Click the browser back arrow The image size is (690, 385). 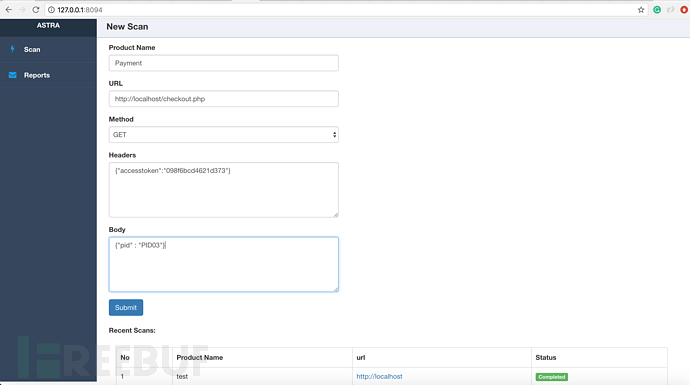point(9,10)
